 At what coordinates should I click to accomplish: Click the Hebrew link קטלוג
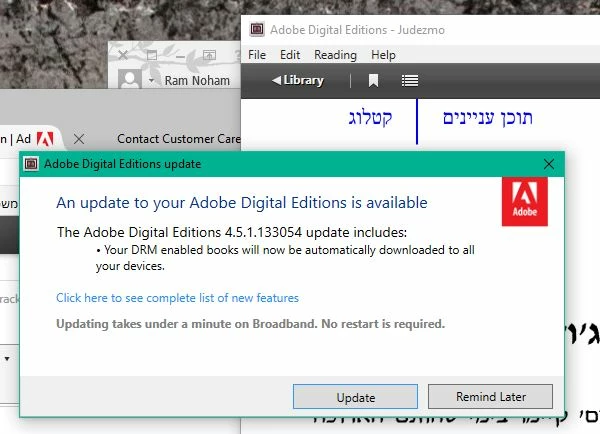pos(370,118)
